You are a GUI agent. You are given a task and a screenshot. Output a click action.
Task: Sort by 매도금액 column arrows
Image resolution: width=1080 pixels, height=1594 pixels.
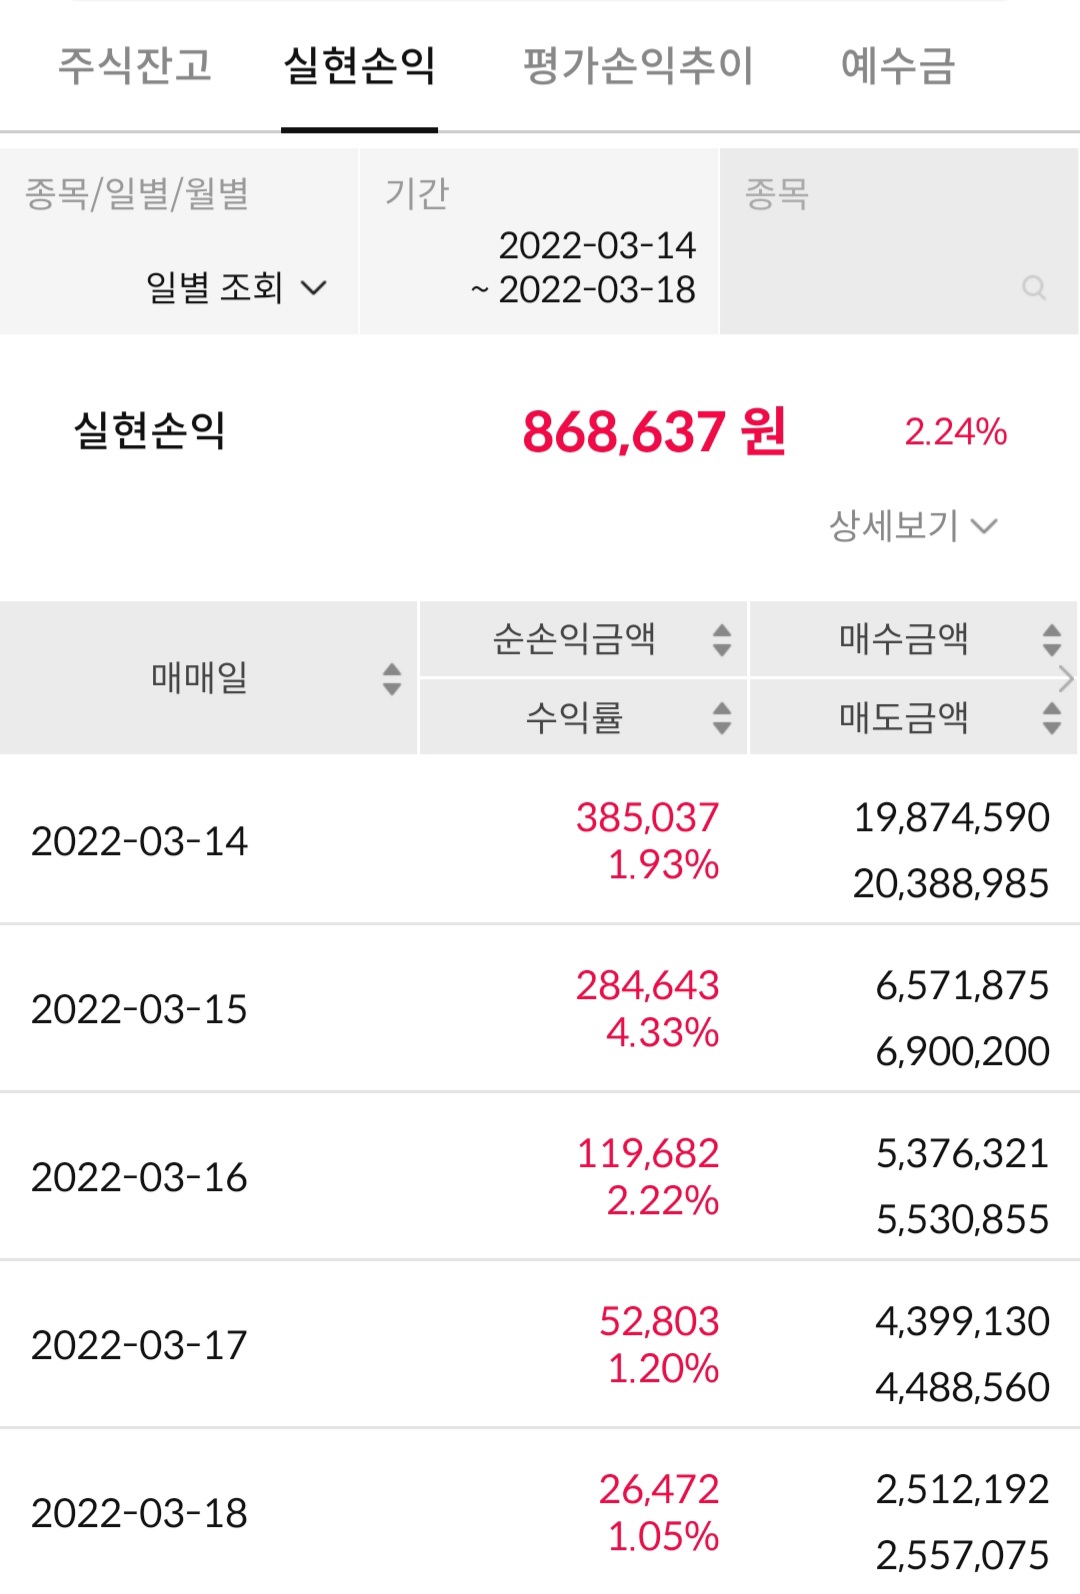[x=1051, y=717]
